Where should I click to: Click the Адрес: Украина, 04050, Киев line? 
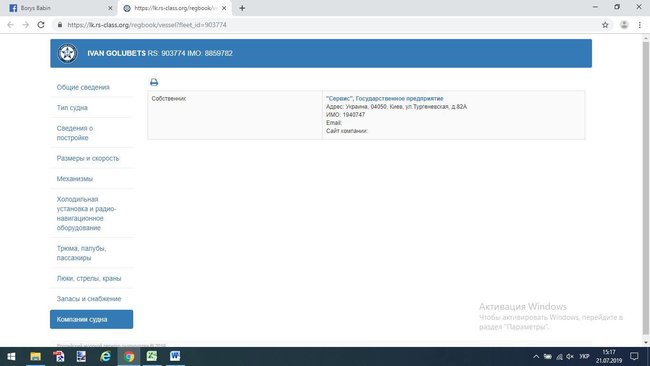396,107
